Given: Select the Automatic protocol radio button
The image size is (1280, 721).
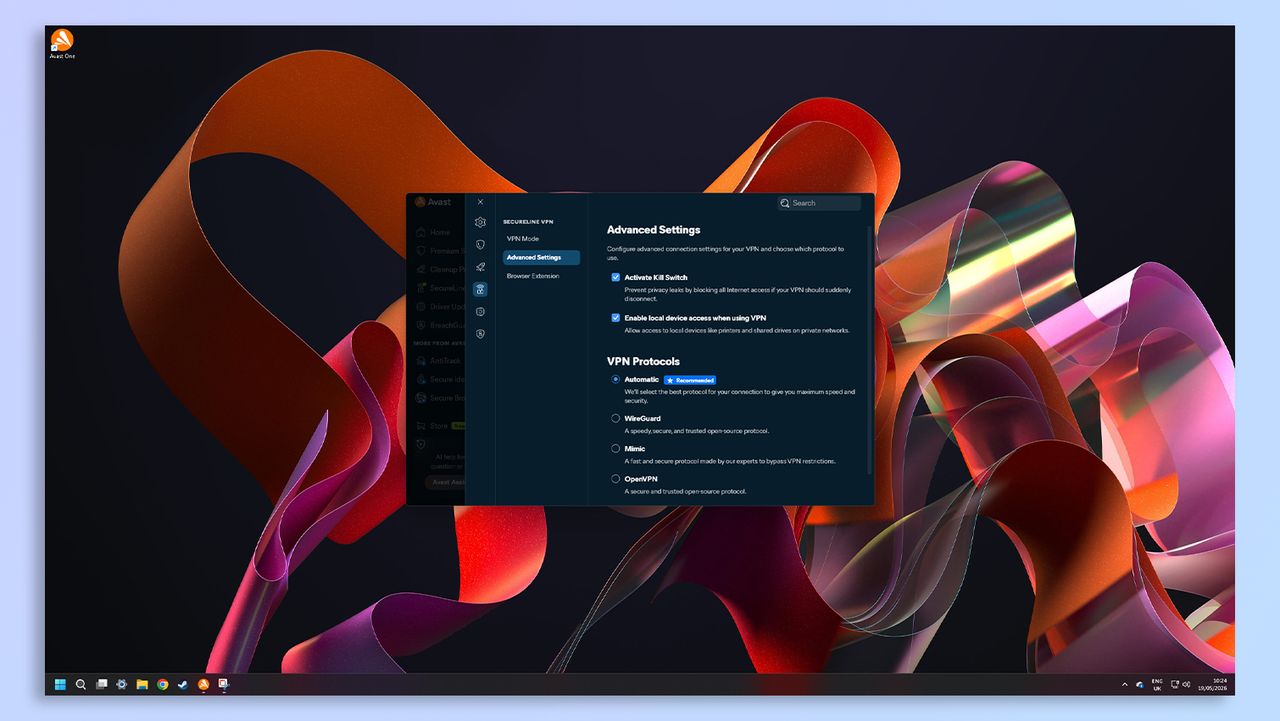Looking at the screenshot, I should coord(616,380).
